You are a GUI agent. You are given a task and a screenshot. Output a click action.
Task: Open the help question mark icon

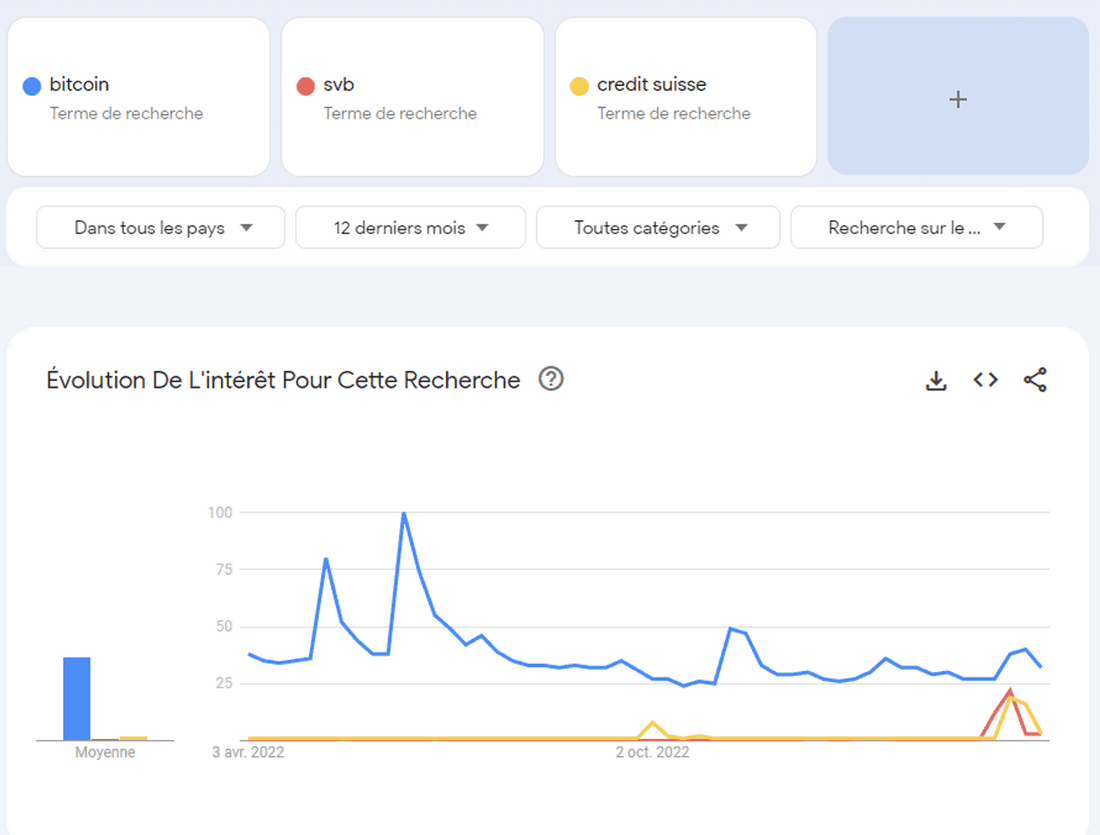pos(551,379)
